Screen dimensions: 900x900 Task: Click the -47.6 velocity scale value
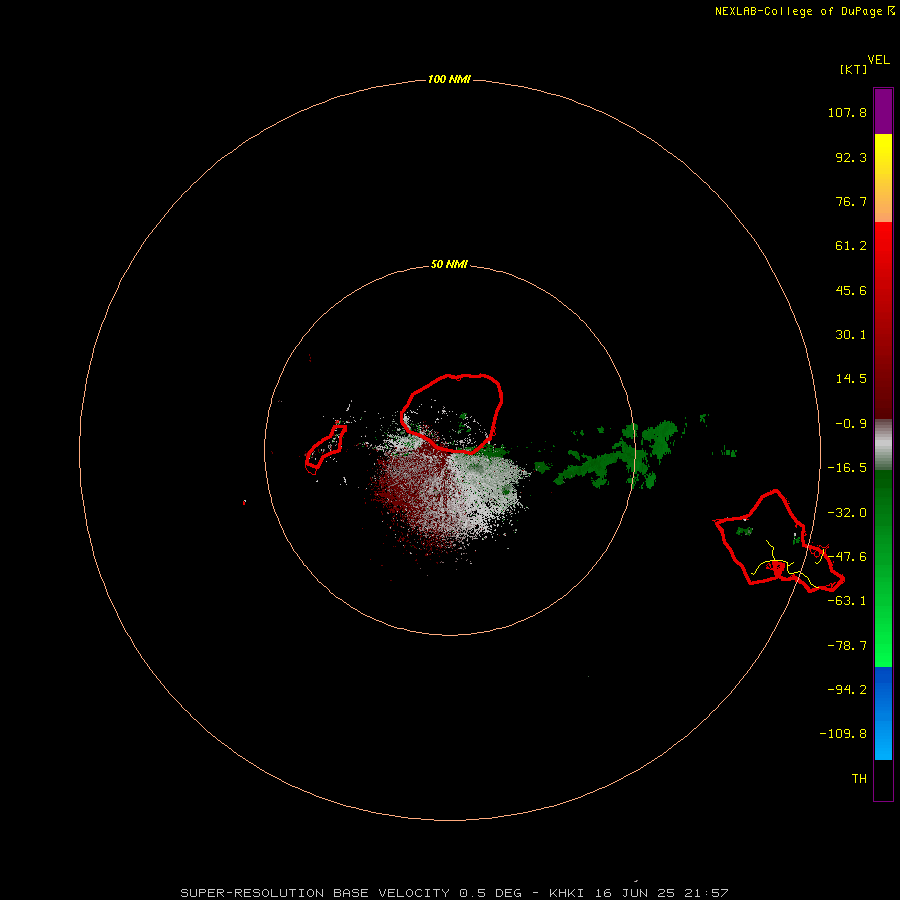847,557
